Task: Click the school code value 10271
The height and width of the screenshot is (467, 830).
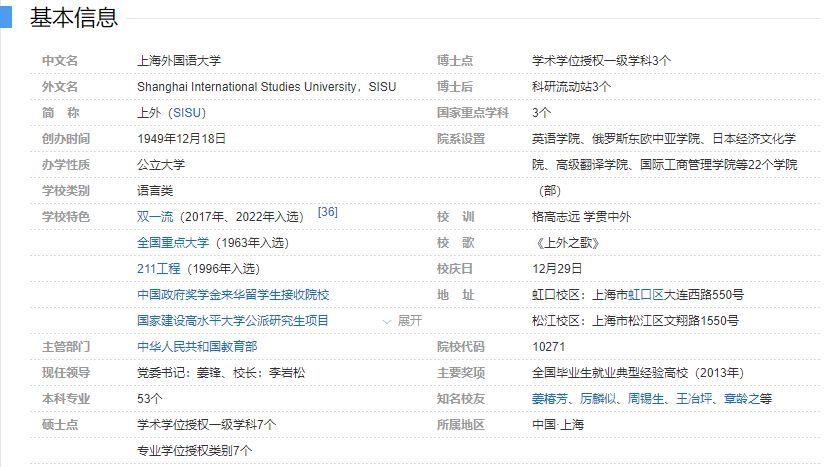Action: click(549, 347)
